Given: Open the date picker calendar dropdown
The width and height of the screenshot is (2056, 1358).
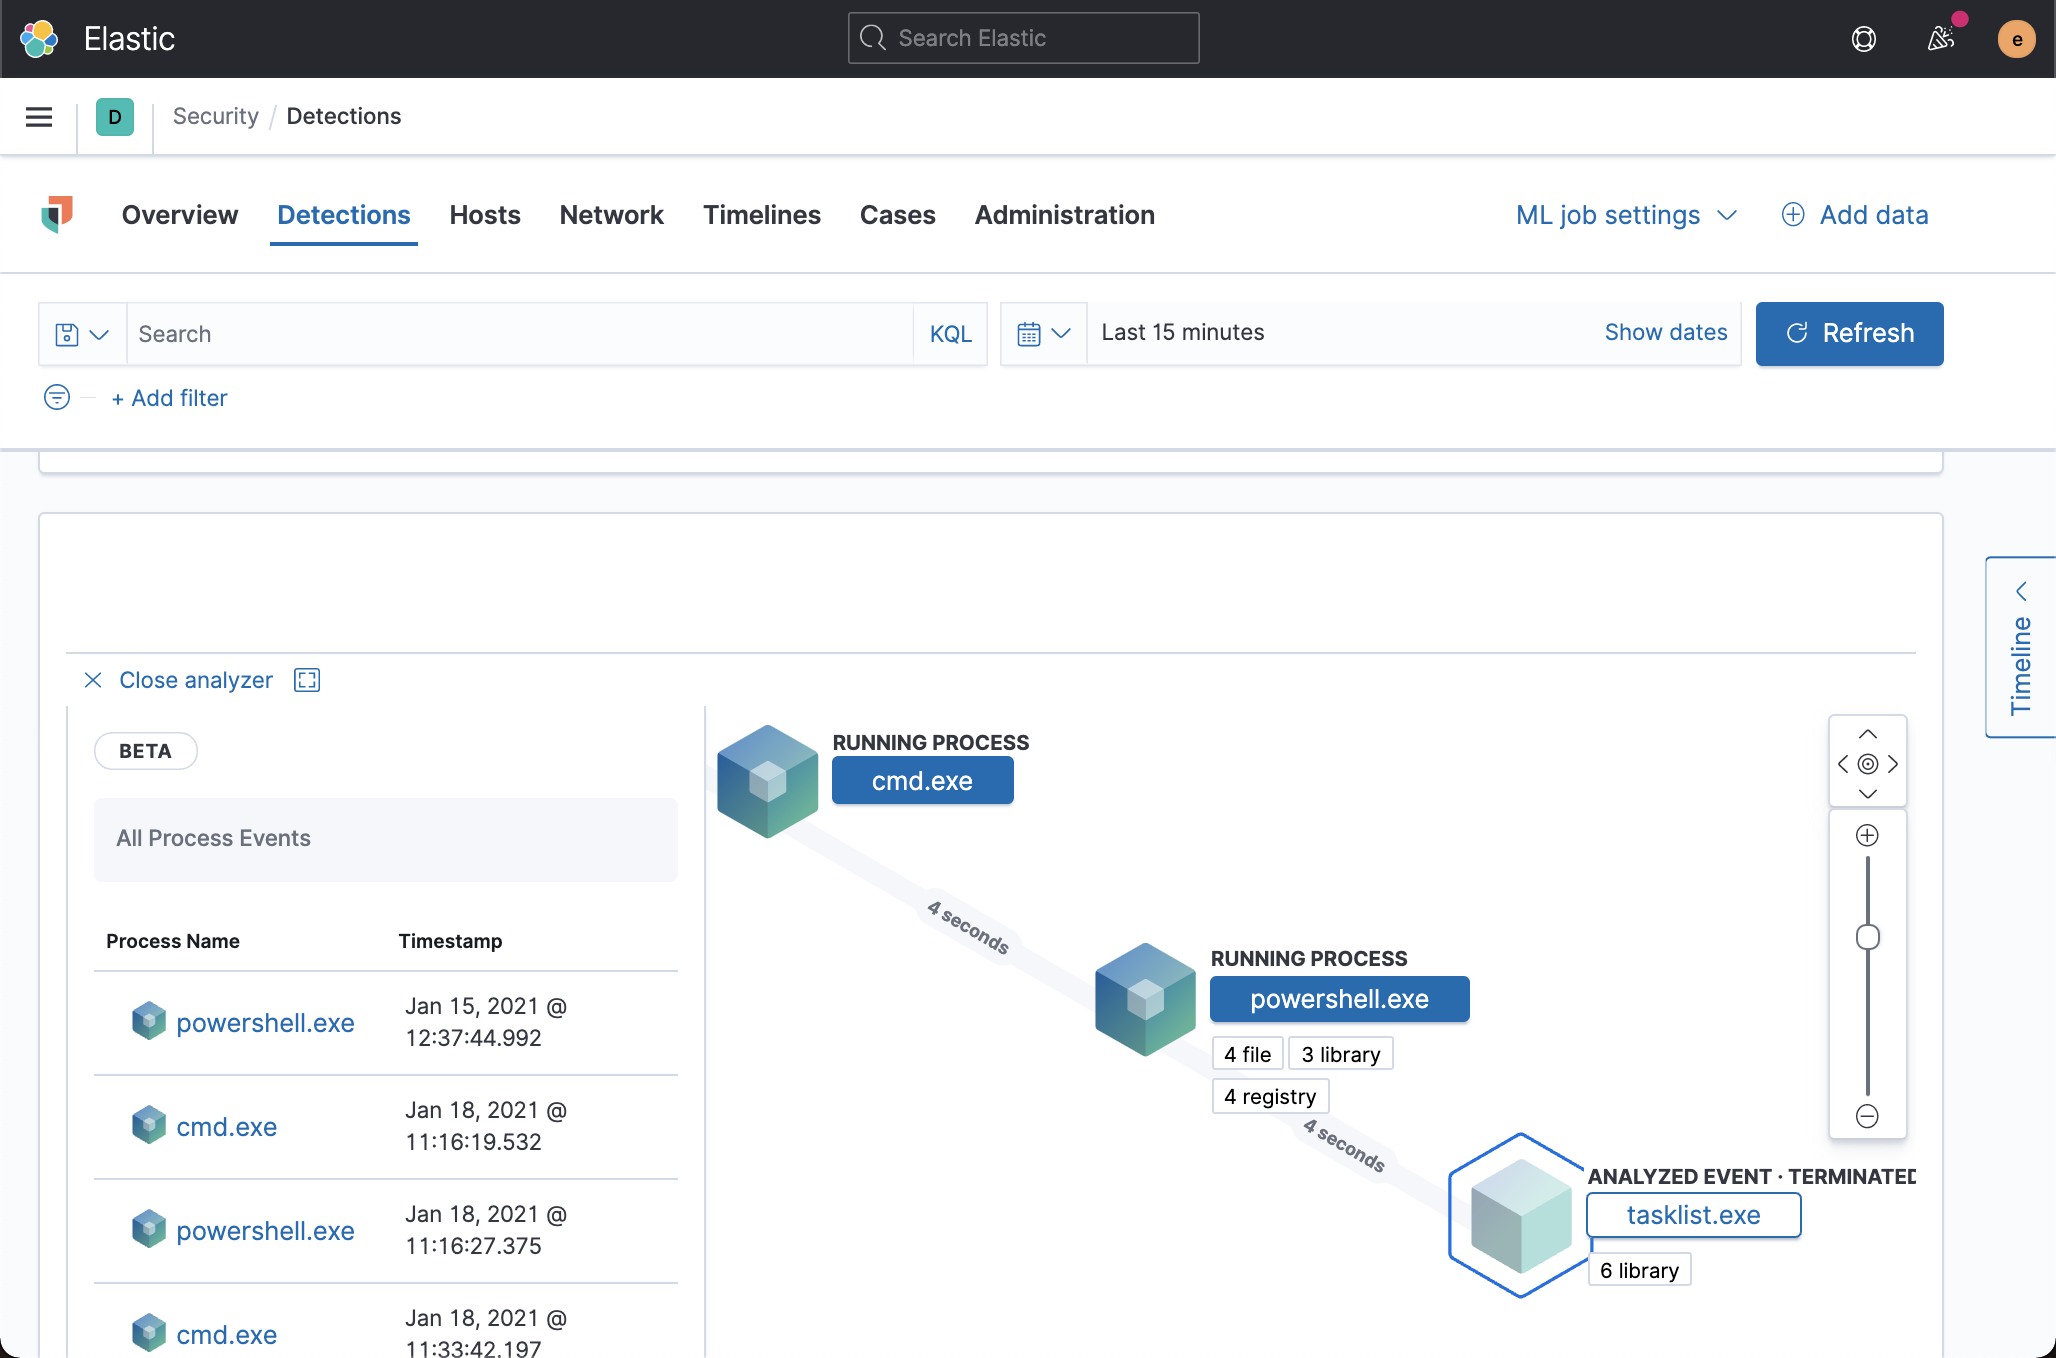Looking at the screenshot, I should pos(1043,333).
